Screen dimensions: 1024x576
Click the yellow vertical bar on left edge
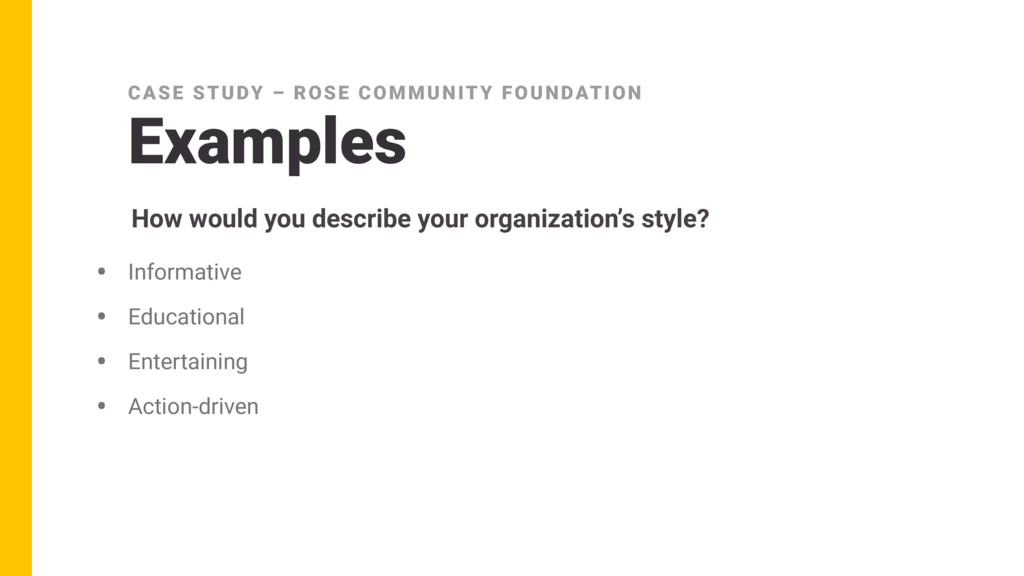(16, 288)
